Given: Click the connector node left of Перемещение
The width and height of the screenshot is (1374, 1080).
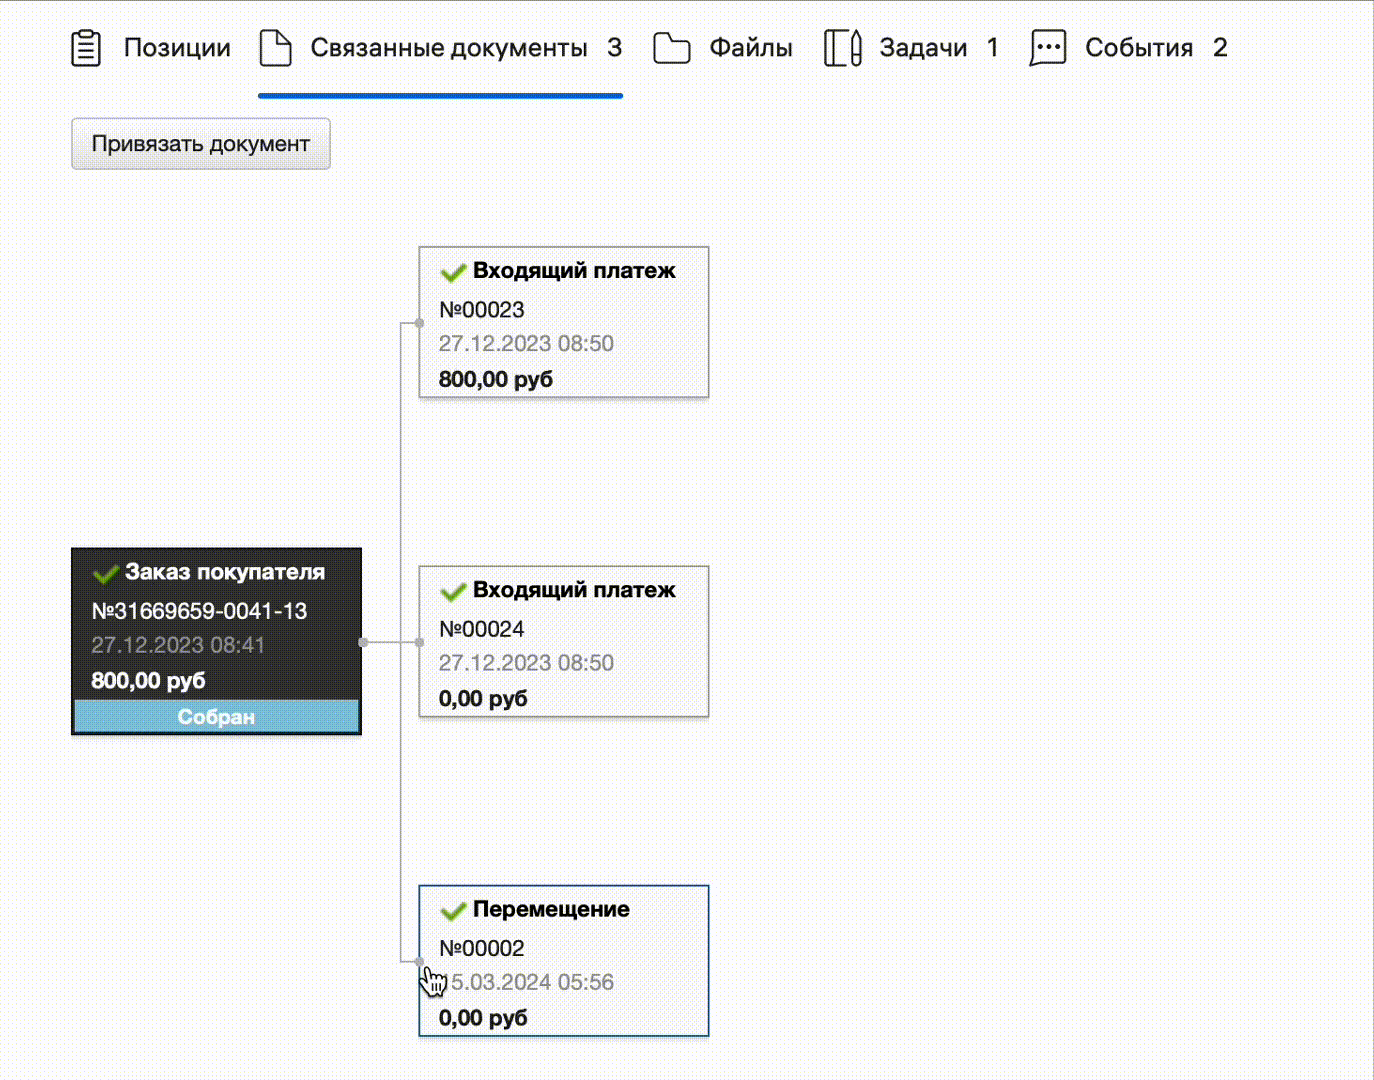Looking at the screenshot, I should click(419, 961).
